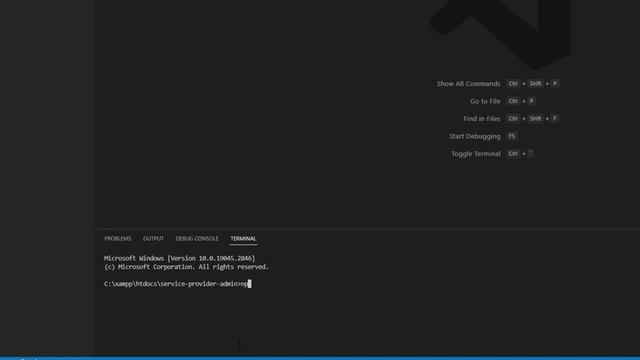The image size is (640, 360).
Task: Open the DEBUG CONSOLE tab
Action: click(x=197, y=238)
